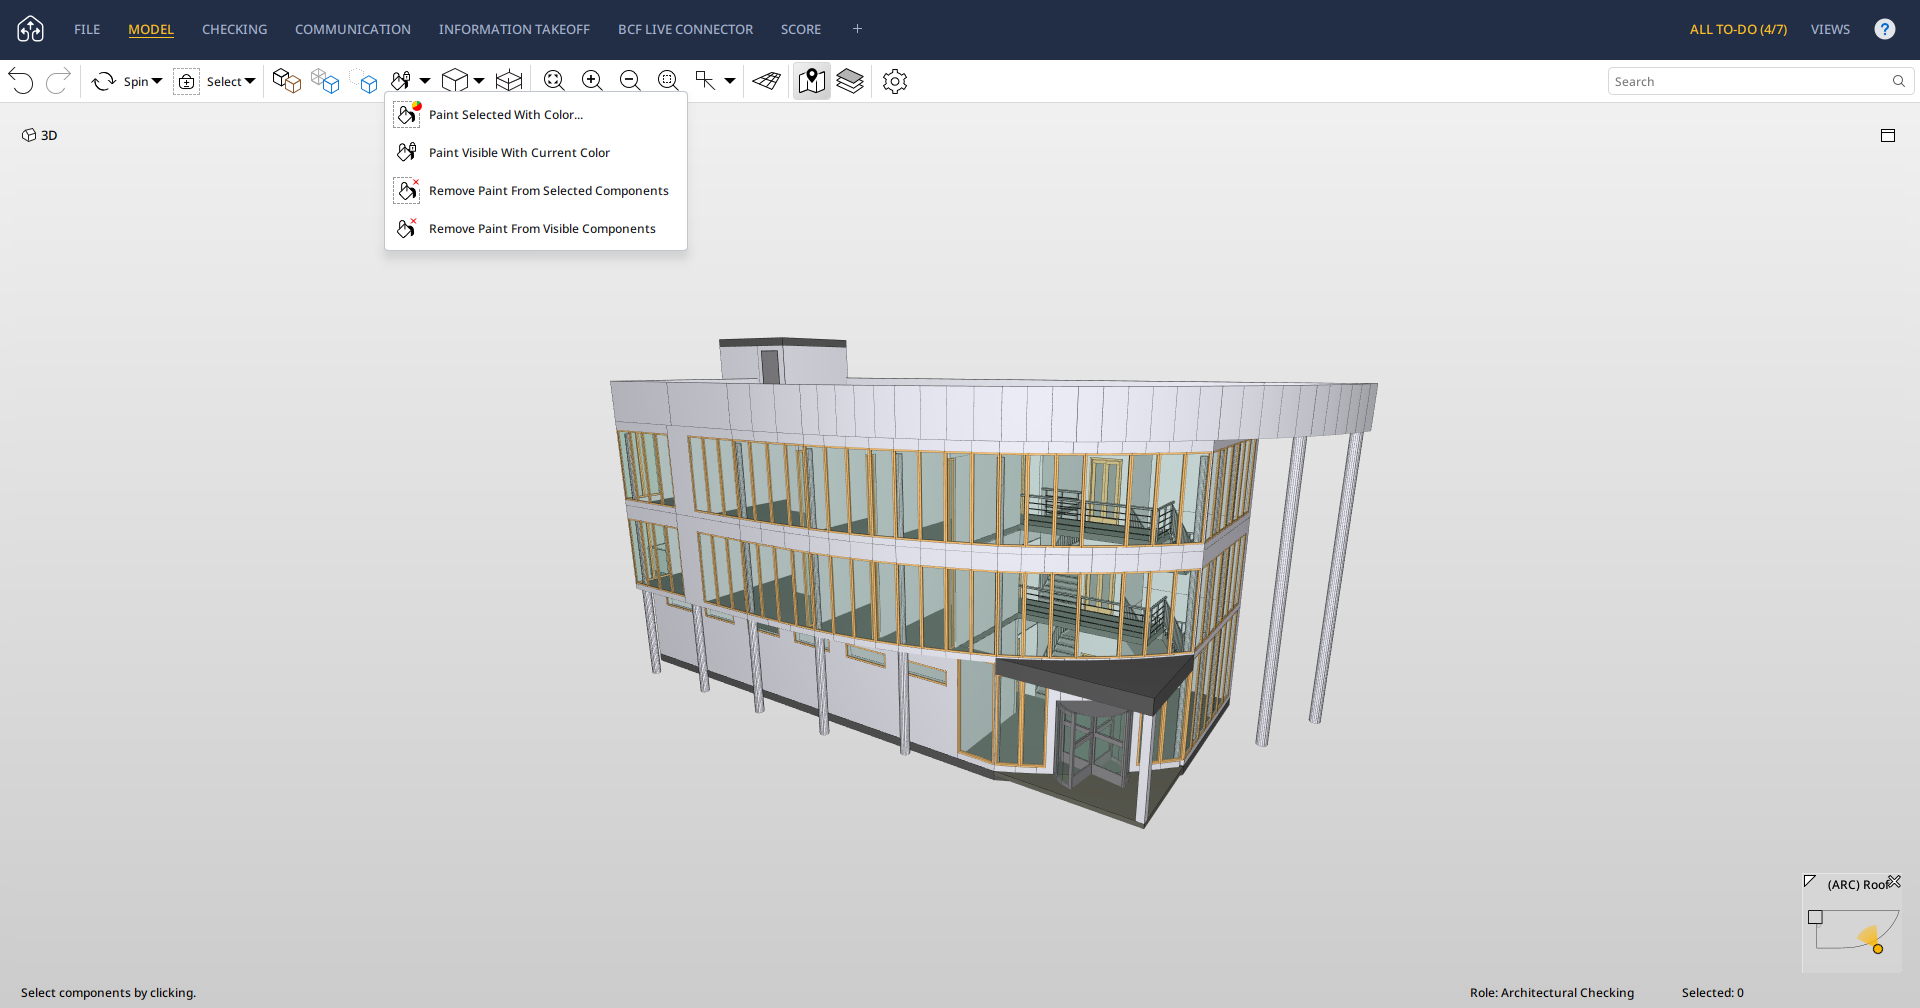Image resolution: width=1920 pixels, height=1008 pixels.
Task: Click the Redo arrow icon
Action: click(x=58, y=81)
